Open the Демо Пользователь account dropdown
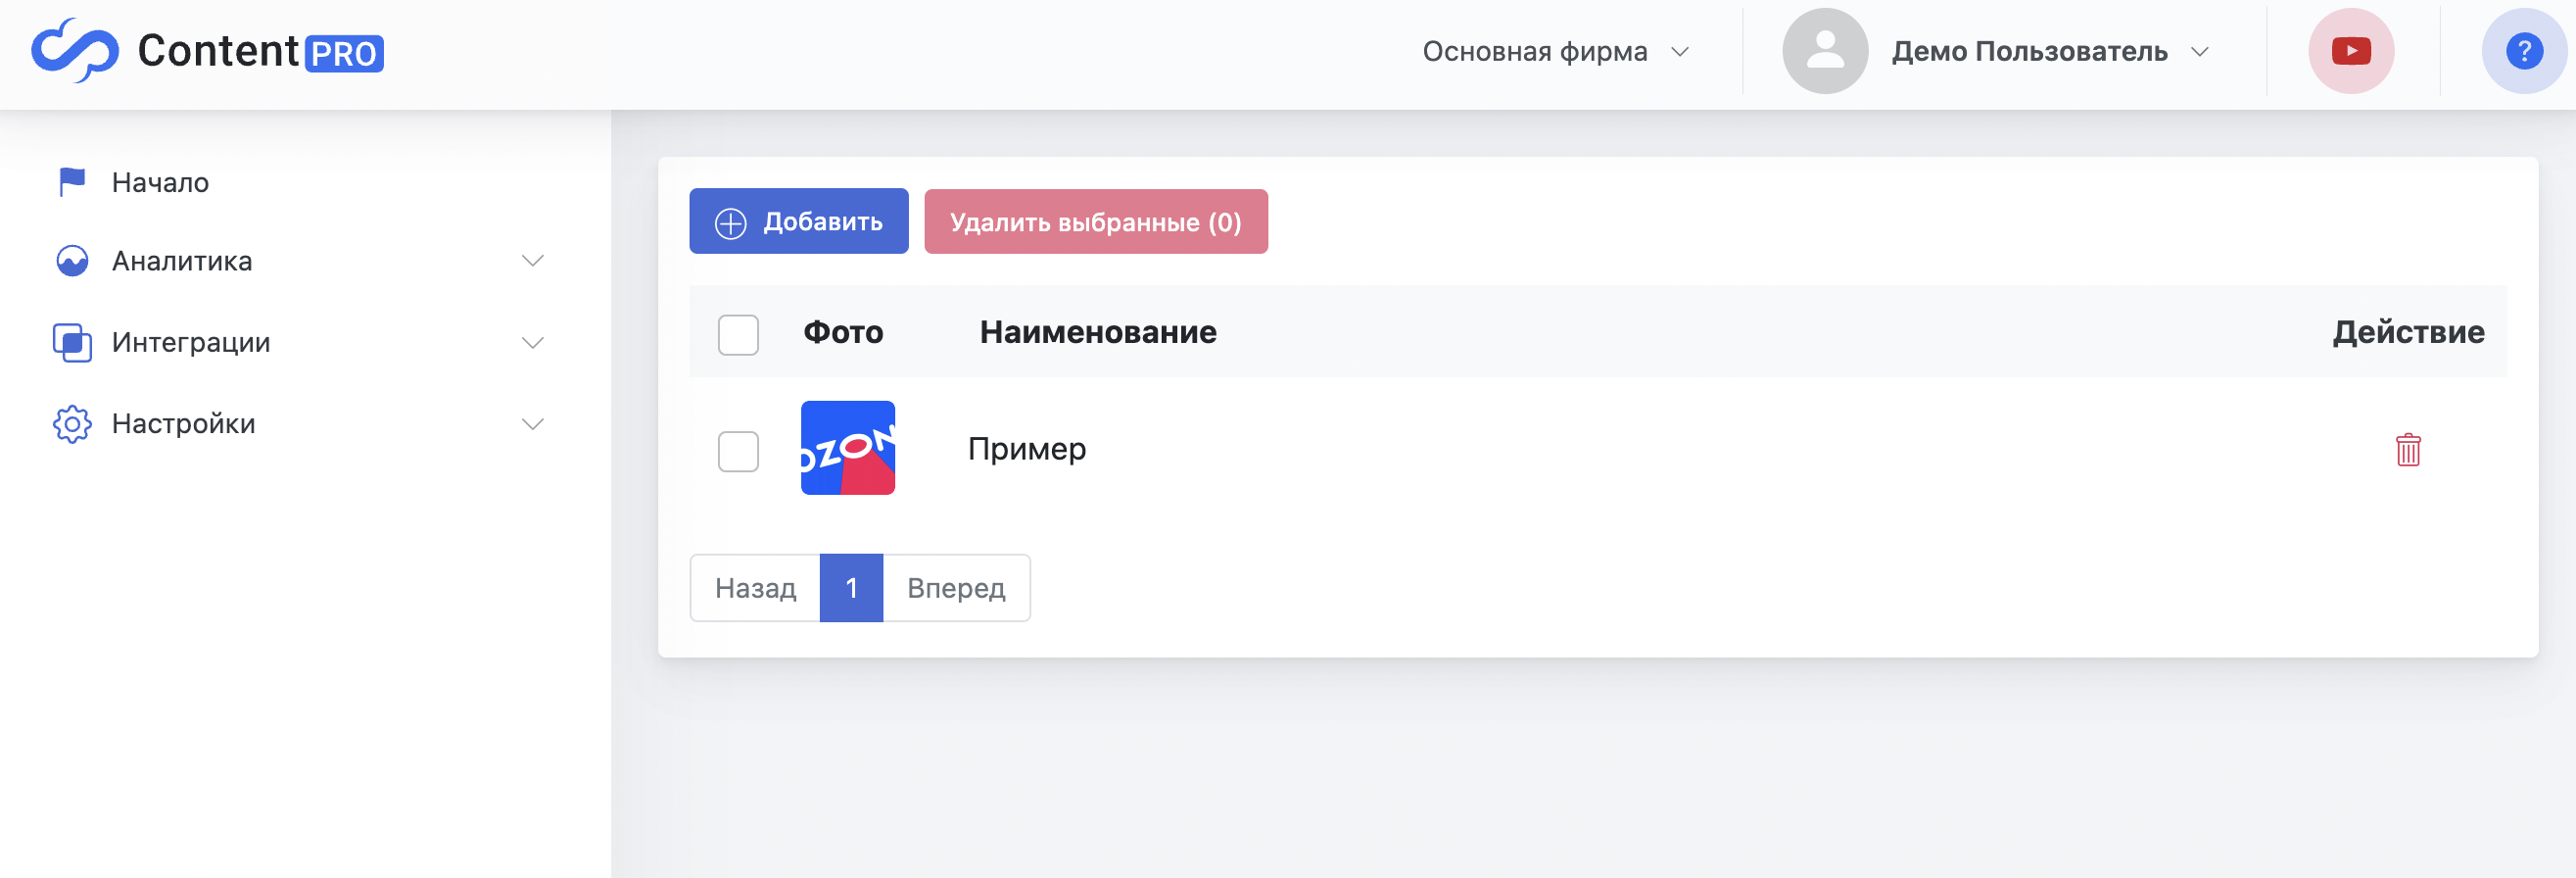The image size is (2576, 878). [2050, 51]
